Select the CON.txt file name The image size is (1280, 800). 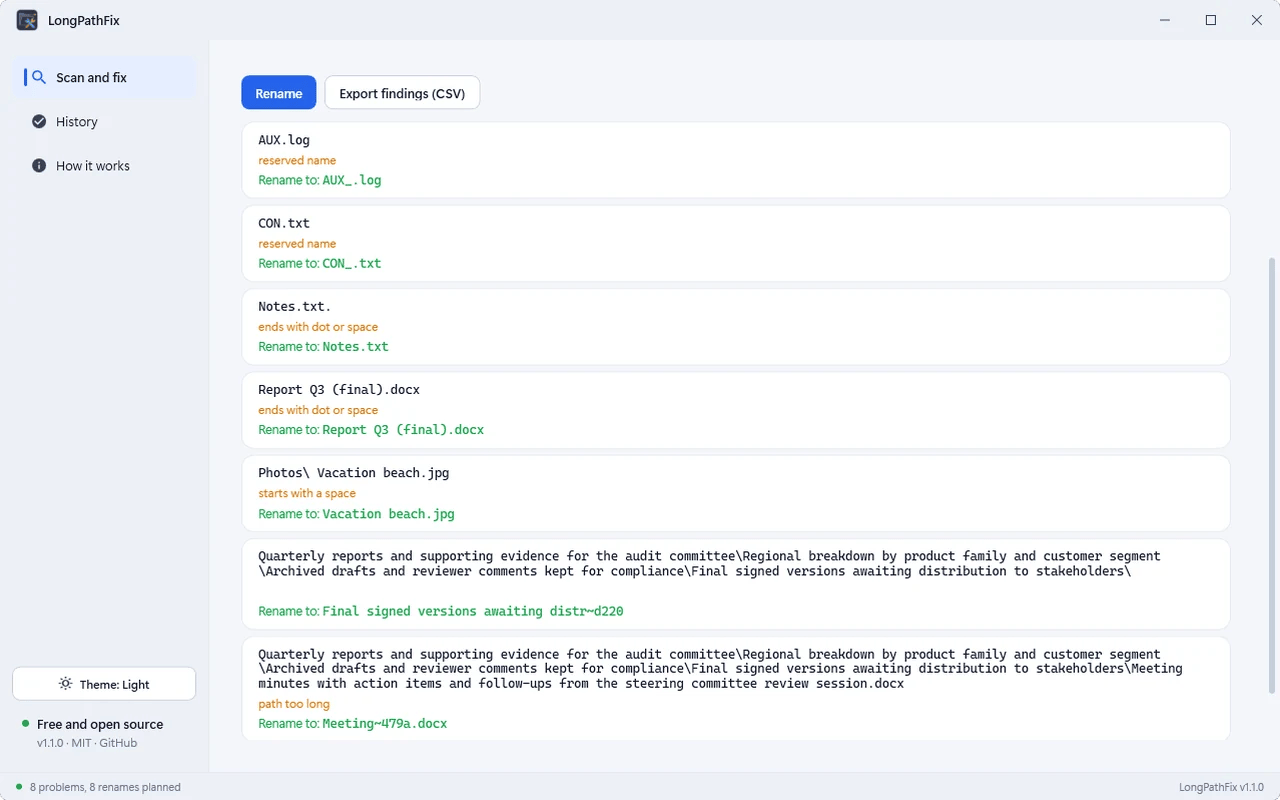point(284,223)
